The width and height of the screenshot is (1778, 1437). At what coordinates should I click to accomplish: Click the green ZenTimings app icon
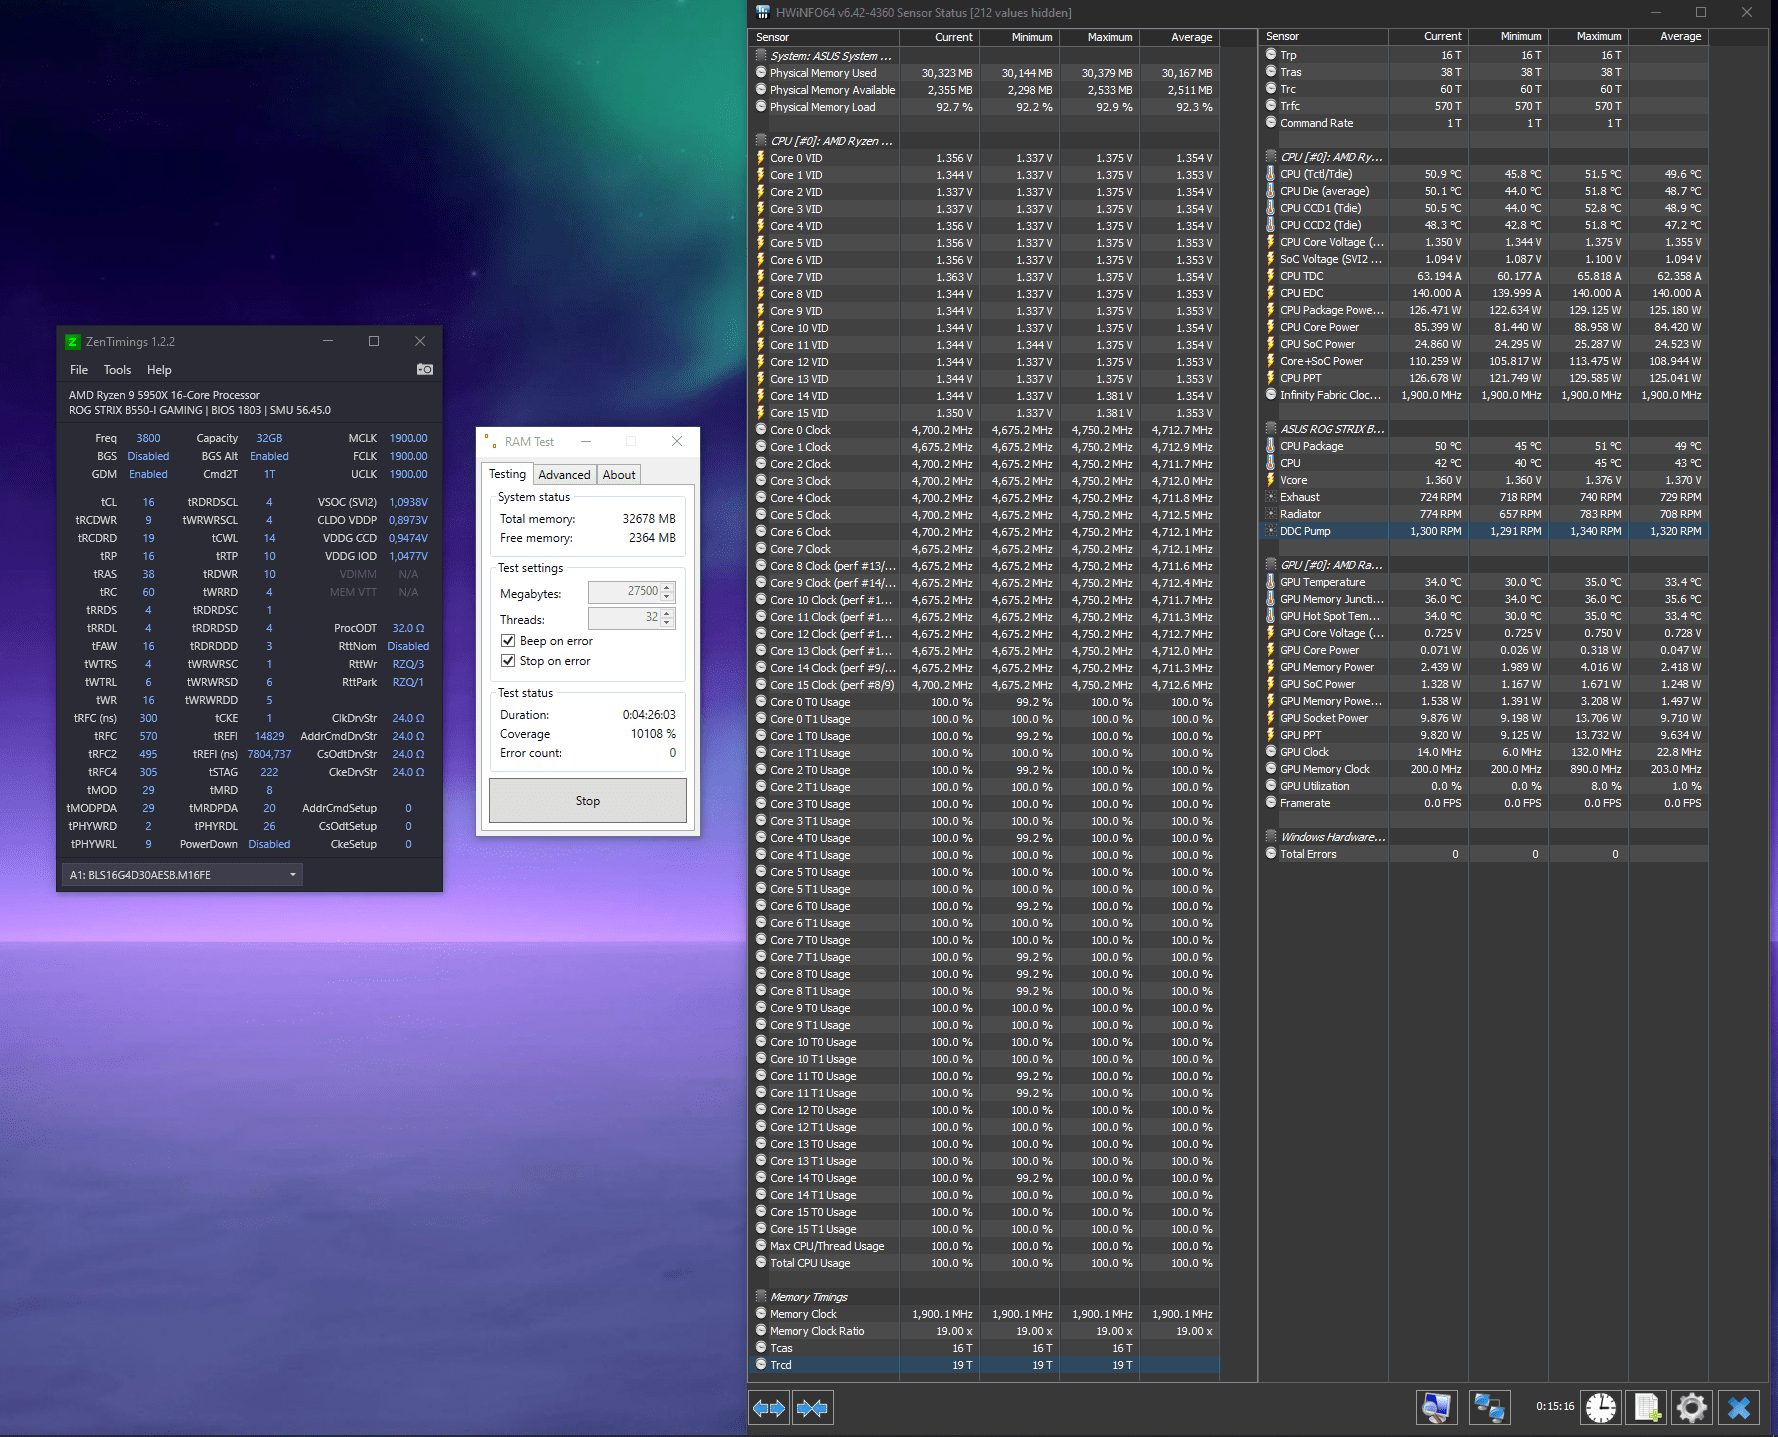[x=72, y=342]
